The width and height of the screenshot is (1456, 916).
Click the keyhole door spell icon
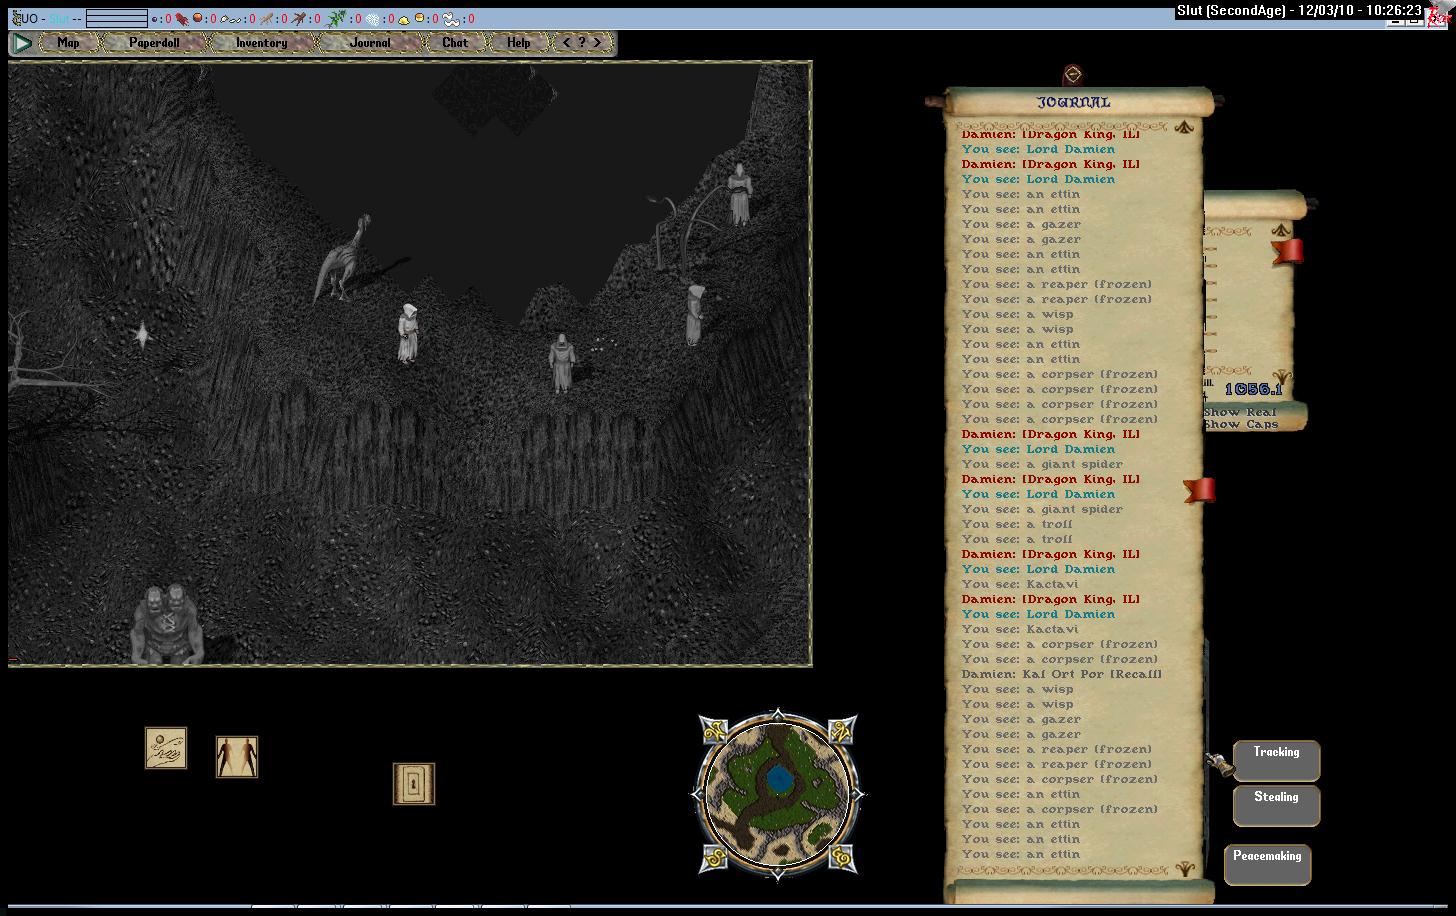point(414,784)
